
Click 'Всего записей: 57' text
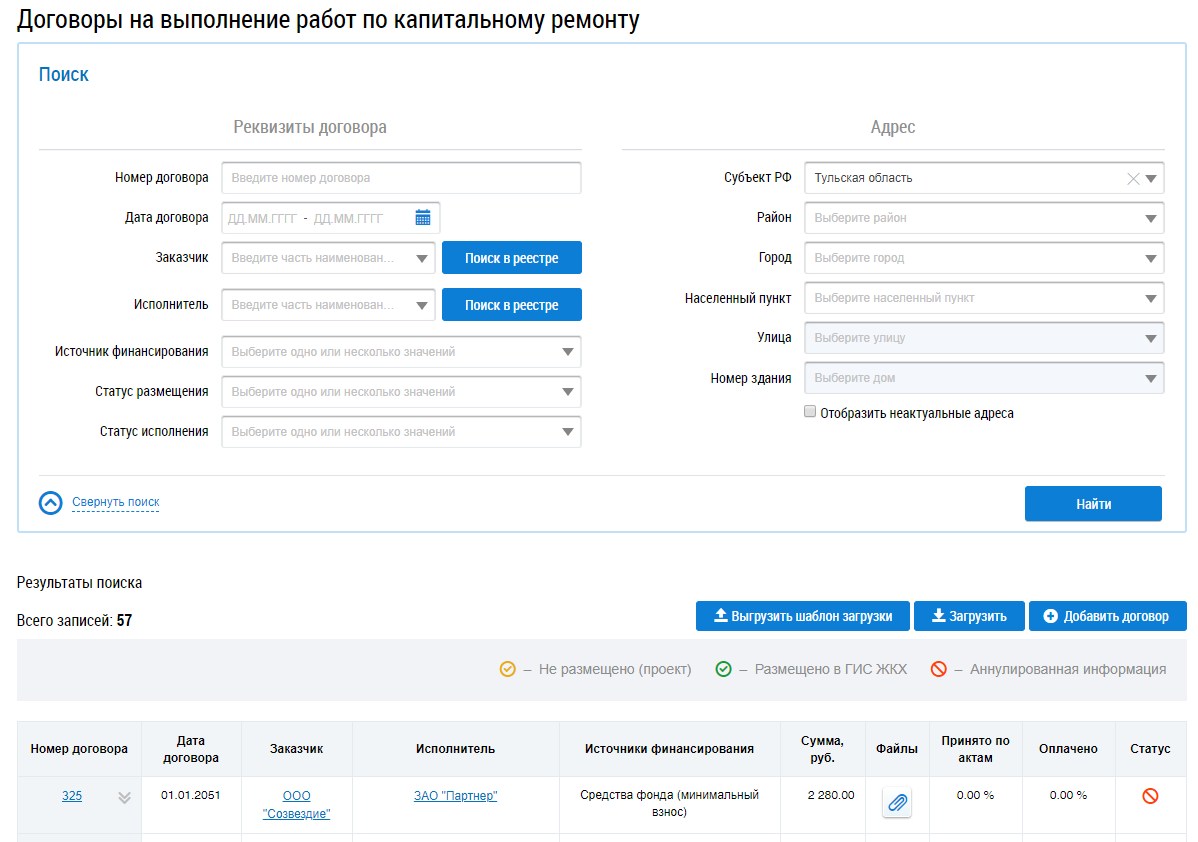[74, 620]
